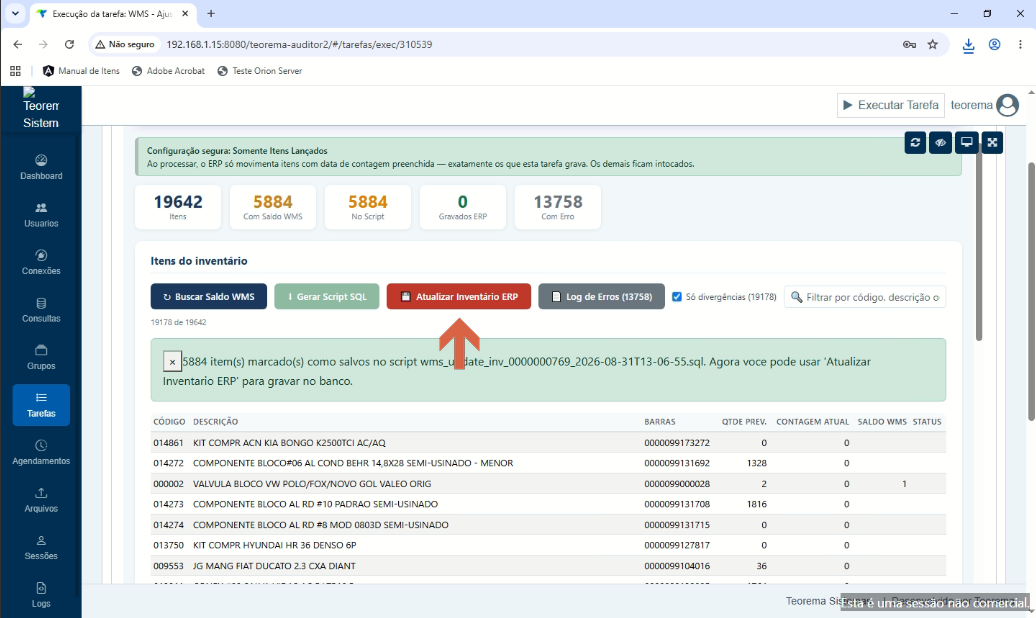Click the page vertical scrollbar

point(1031,291)
